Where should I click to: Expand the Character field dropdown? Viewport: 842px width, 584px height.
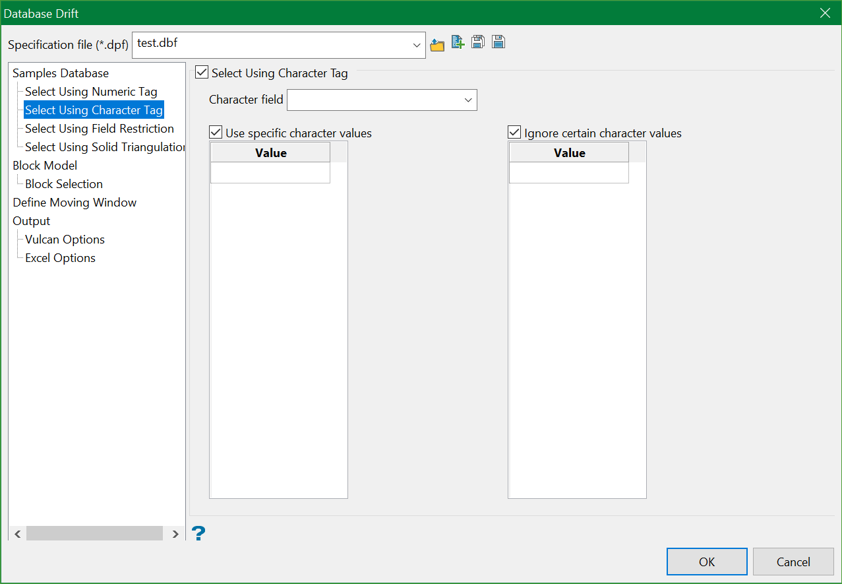468,100
